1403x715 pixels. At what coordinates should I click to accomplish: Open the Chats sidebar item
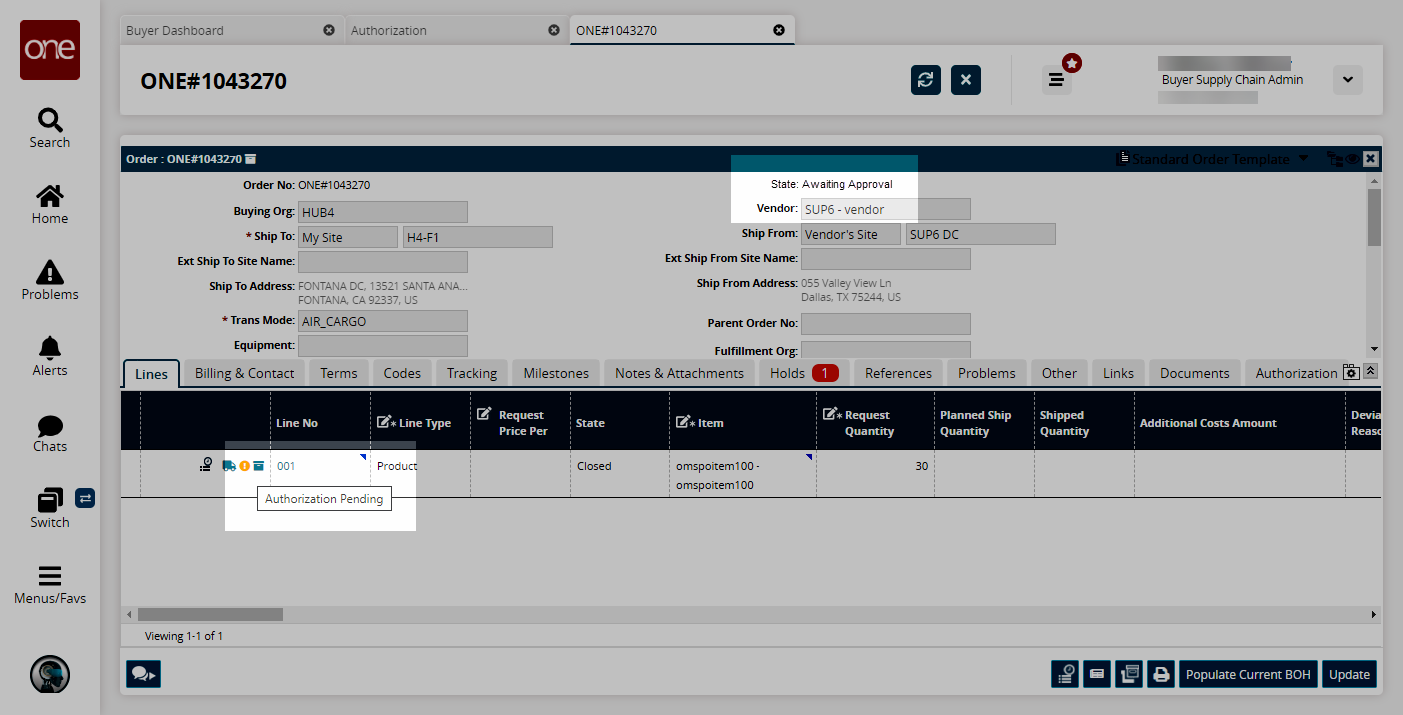point(49,432)
